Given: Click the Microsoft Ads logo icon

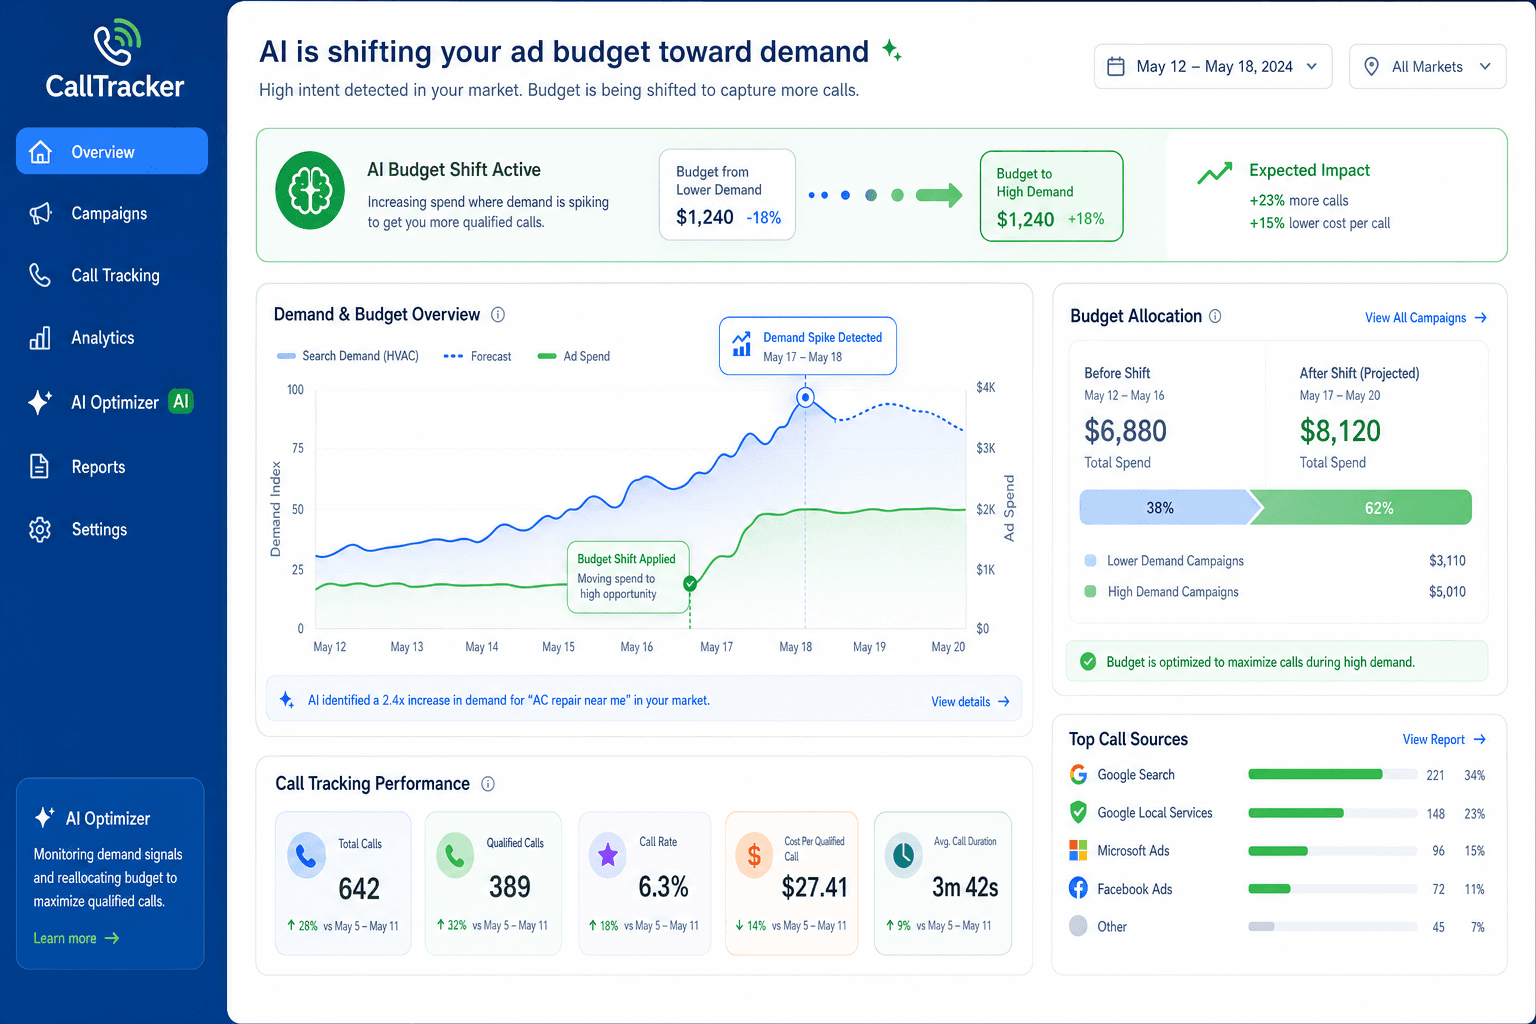Looking at the screenshot, I should pyautogui.click(x=1078, y=850).
